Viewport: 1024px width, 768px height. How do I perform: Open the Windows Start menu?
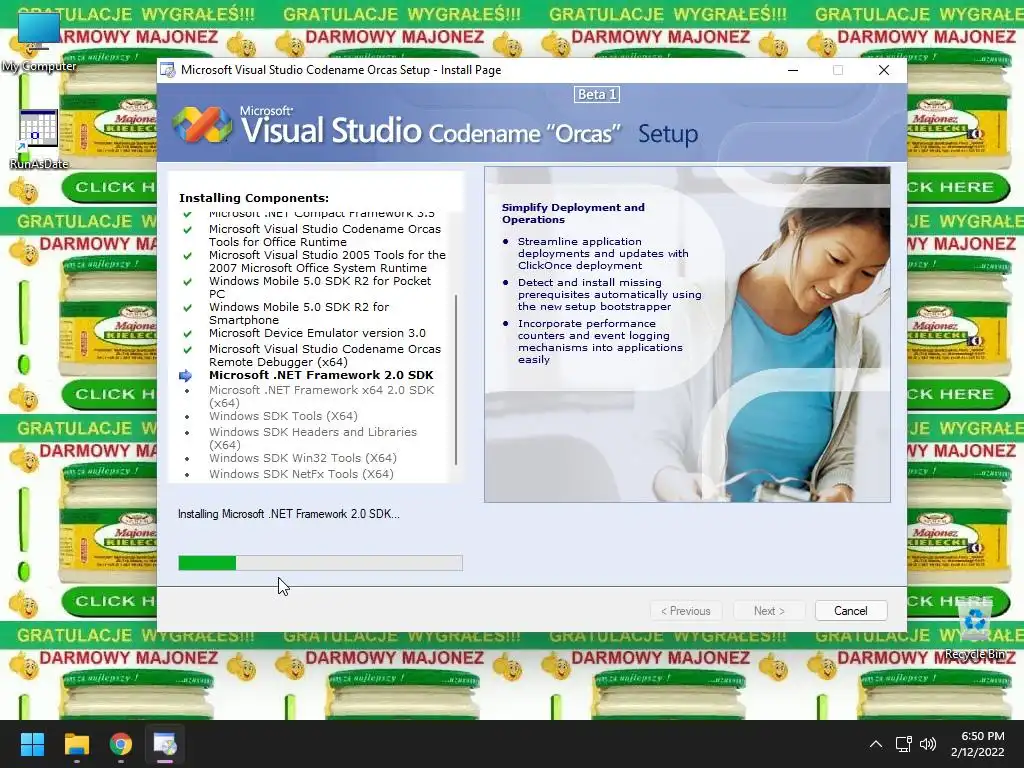click(x=32, y=744)
